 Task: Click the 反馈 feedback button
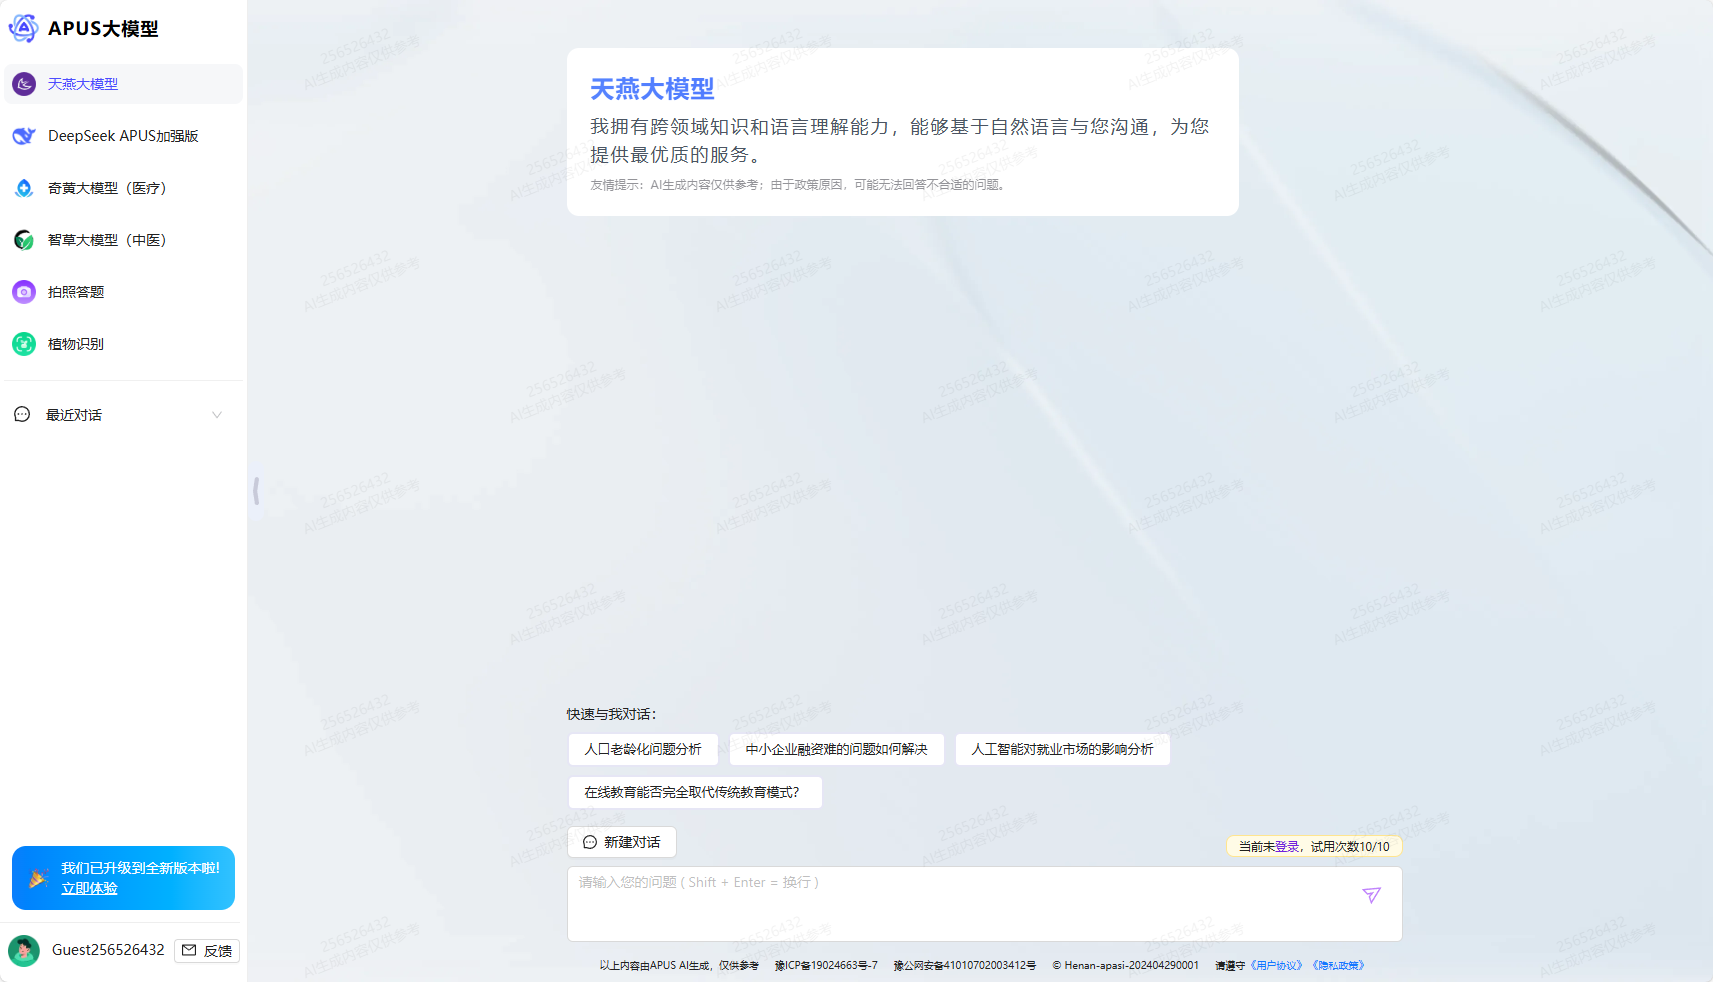click(207, 951)
